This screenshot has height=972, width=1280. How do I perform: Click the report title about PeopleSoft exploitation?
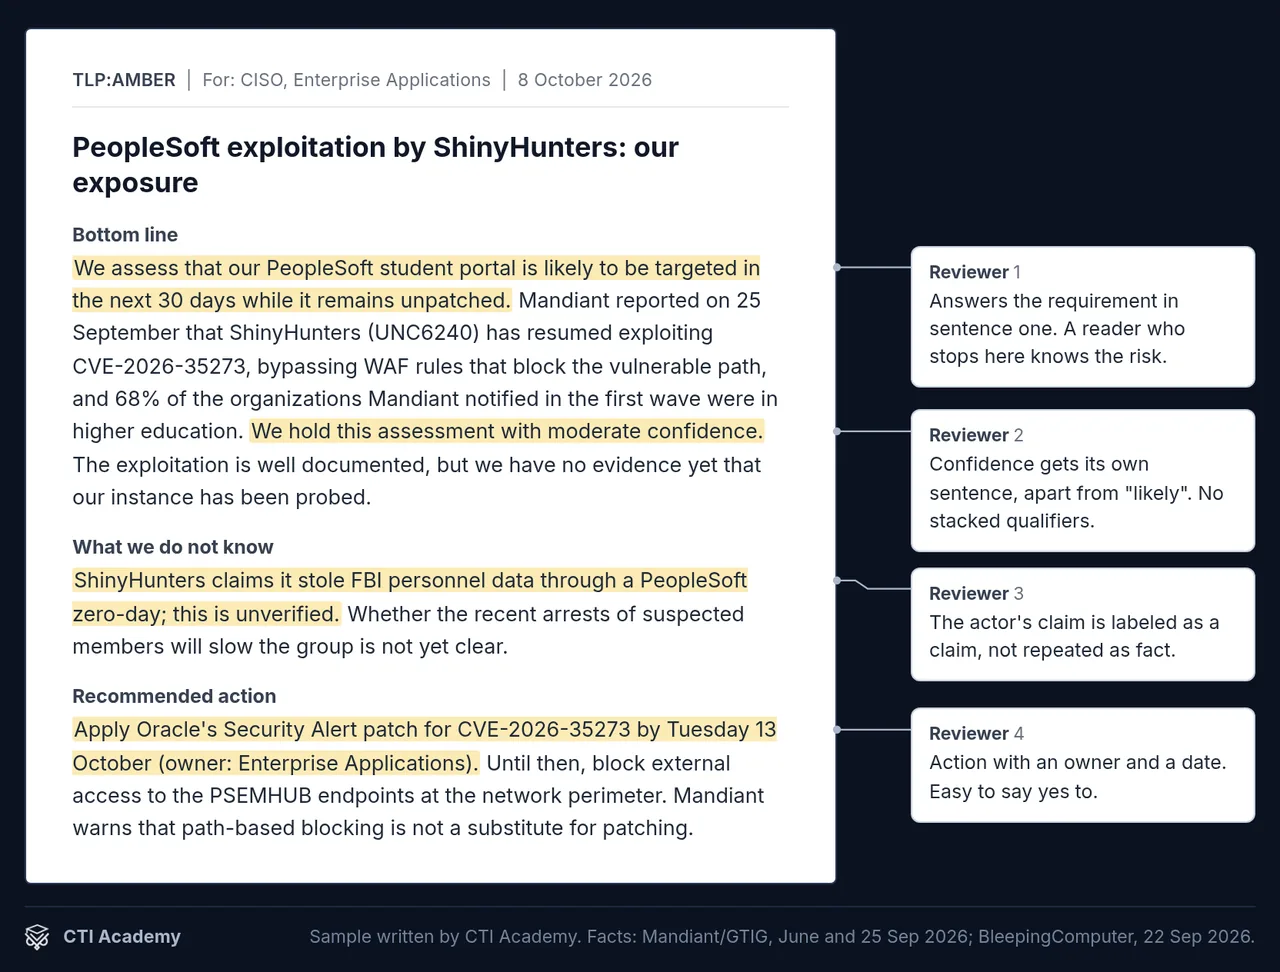376,165
